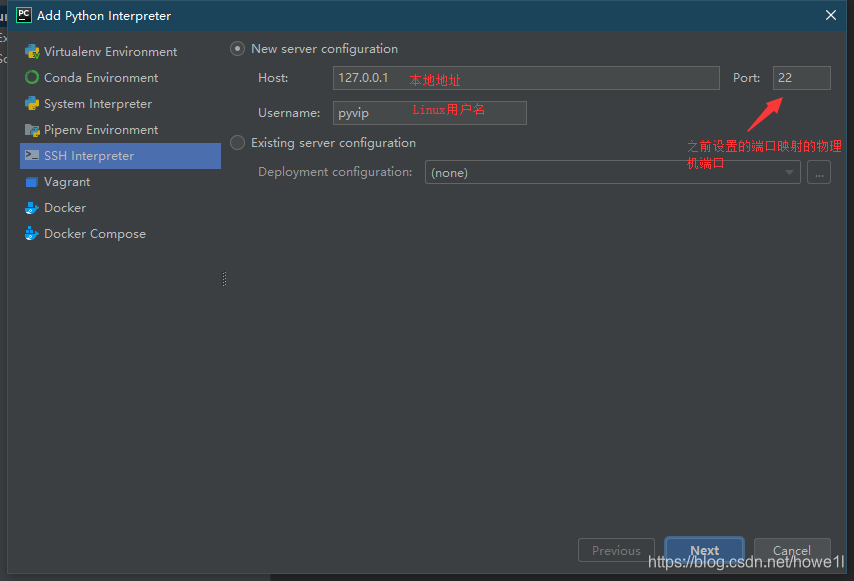Choose SSH Interpreter option

[x=120, y=156]
